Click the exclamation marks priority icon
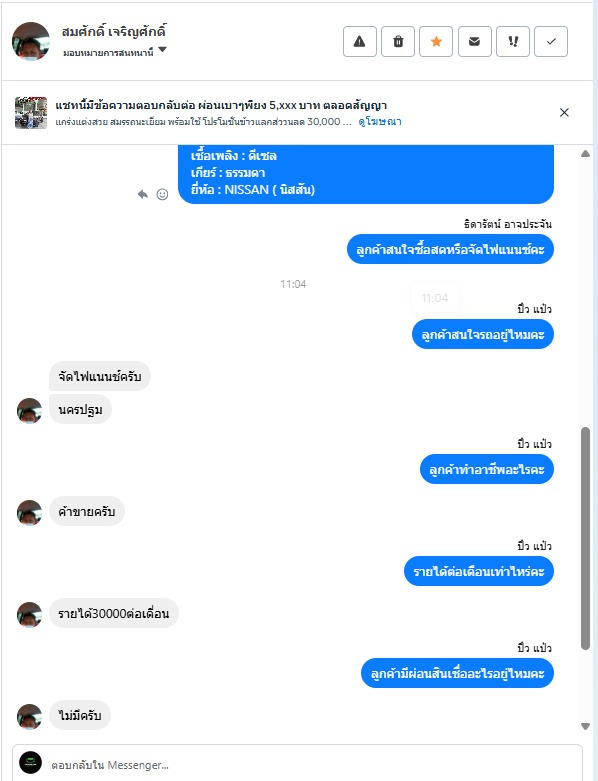 pos(513,41)
